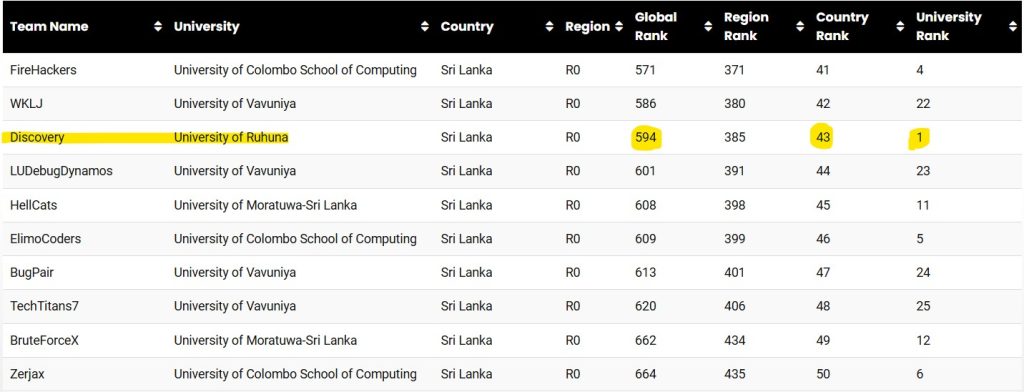Sort table by Region arrow icon
The image size is (1024, 392).
pyautogui.click(x=619, y=27)
